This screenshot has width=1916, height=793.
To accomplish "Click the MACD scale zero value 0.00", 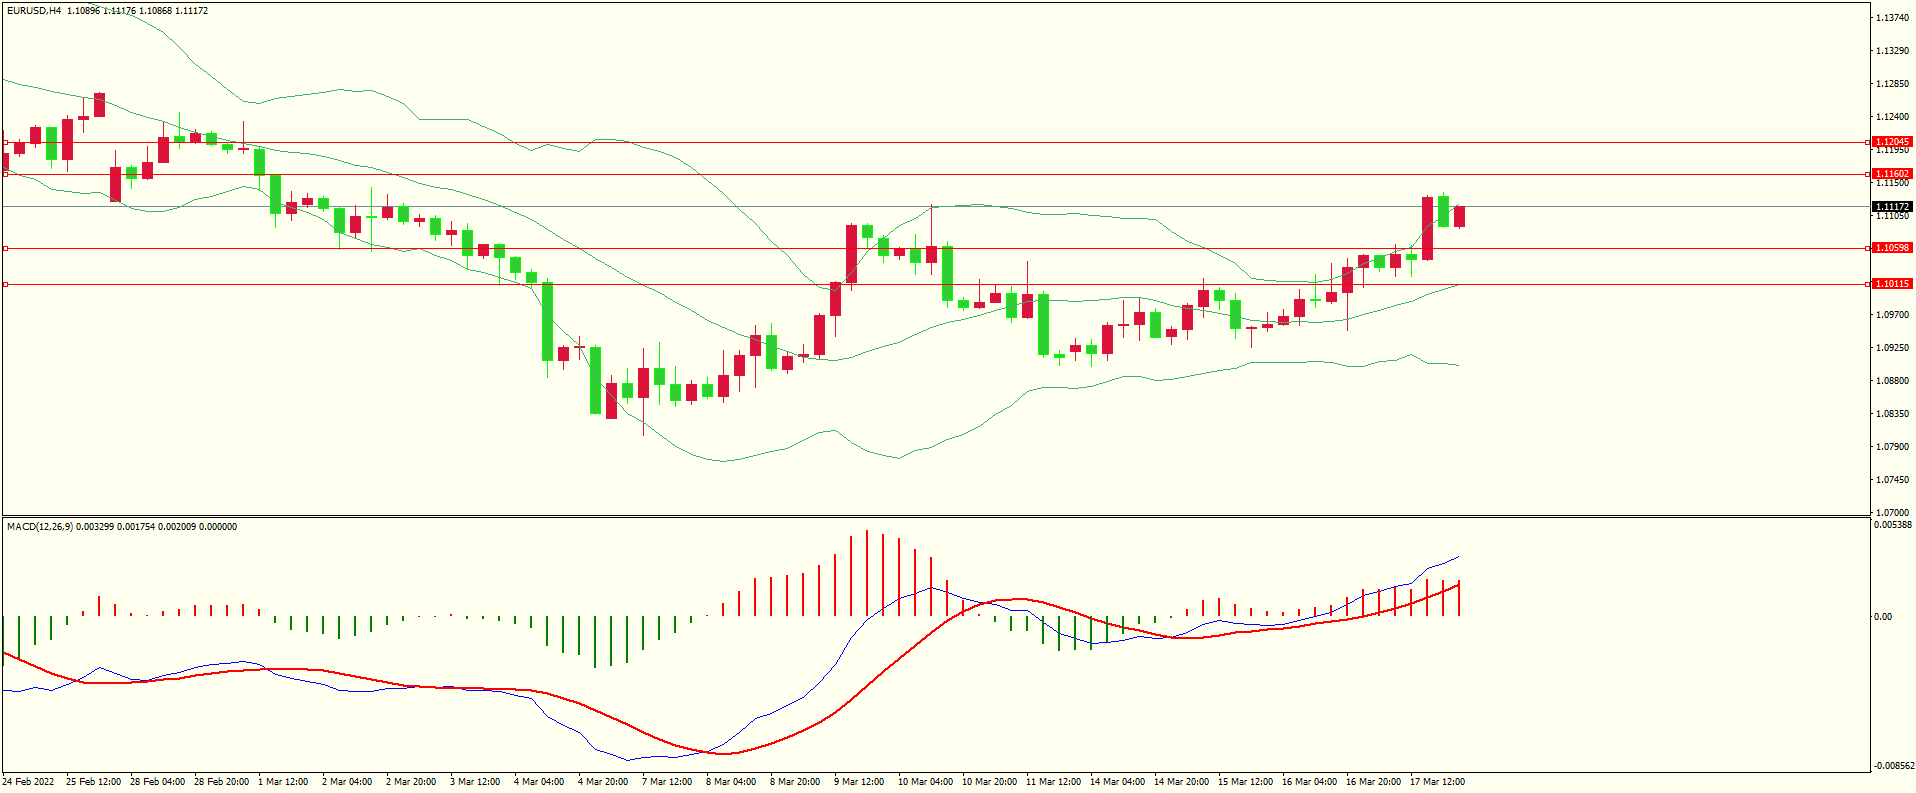I will (1884, 617).
